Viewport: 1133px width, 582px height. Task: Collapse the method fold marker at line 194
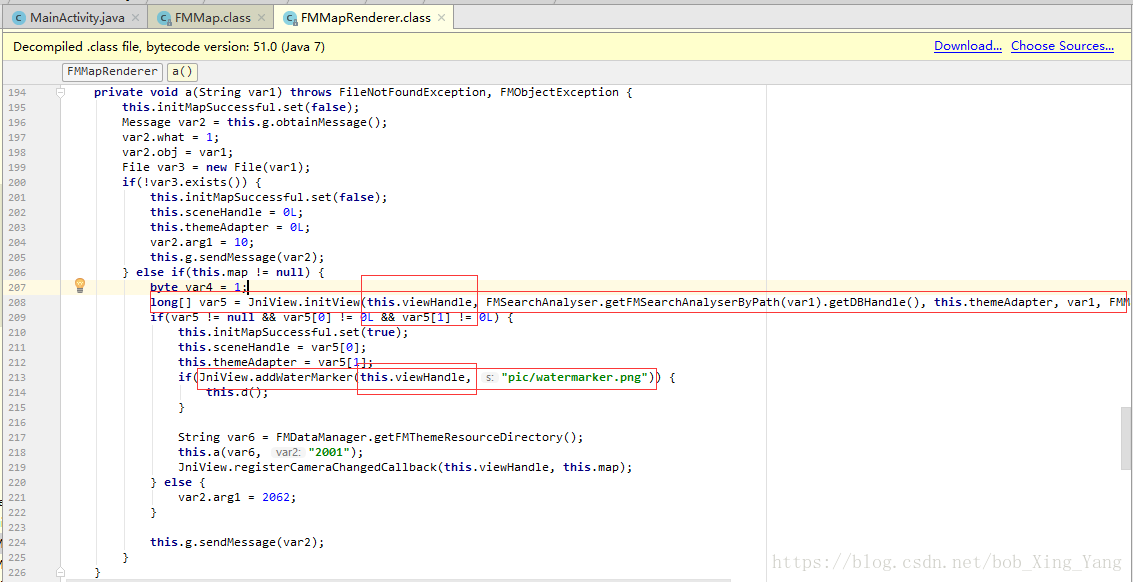61,93
